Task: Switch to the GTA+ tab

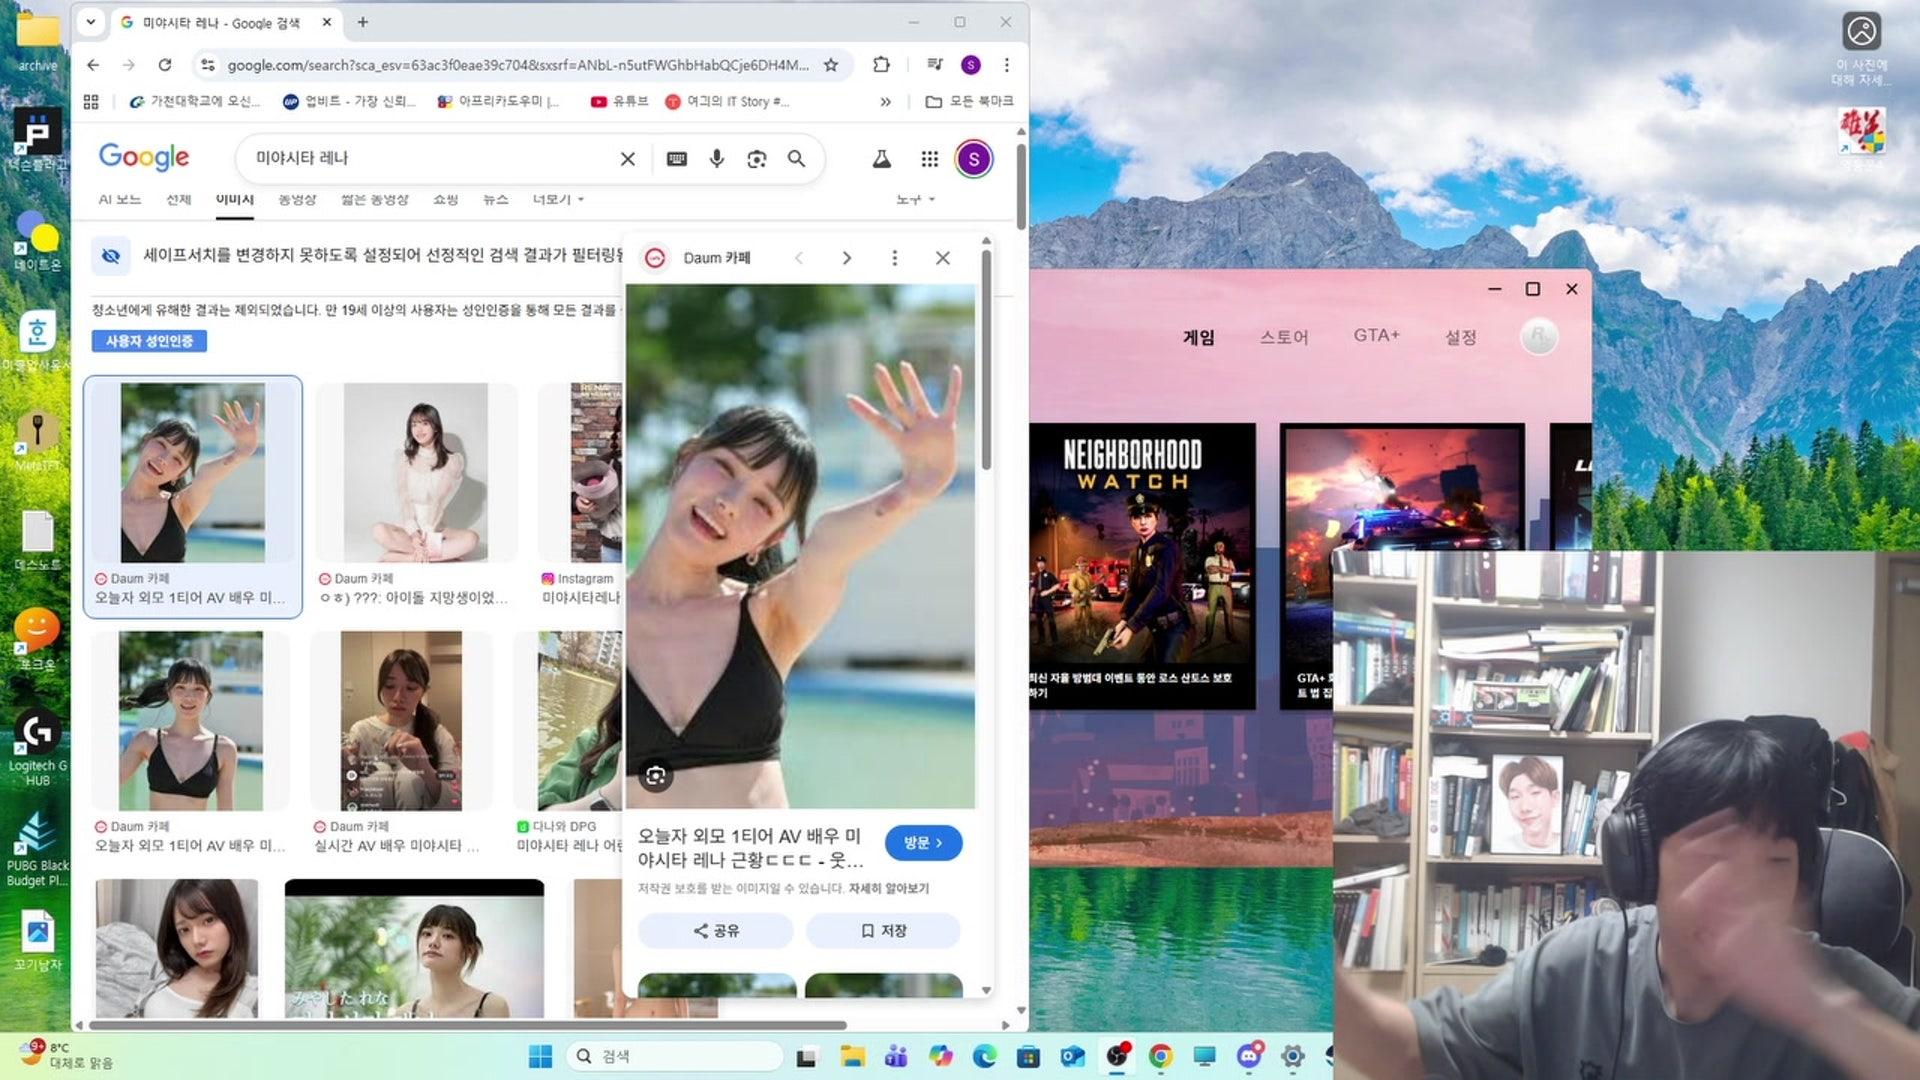Action: click(1376, 336)
